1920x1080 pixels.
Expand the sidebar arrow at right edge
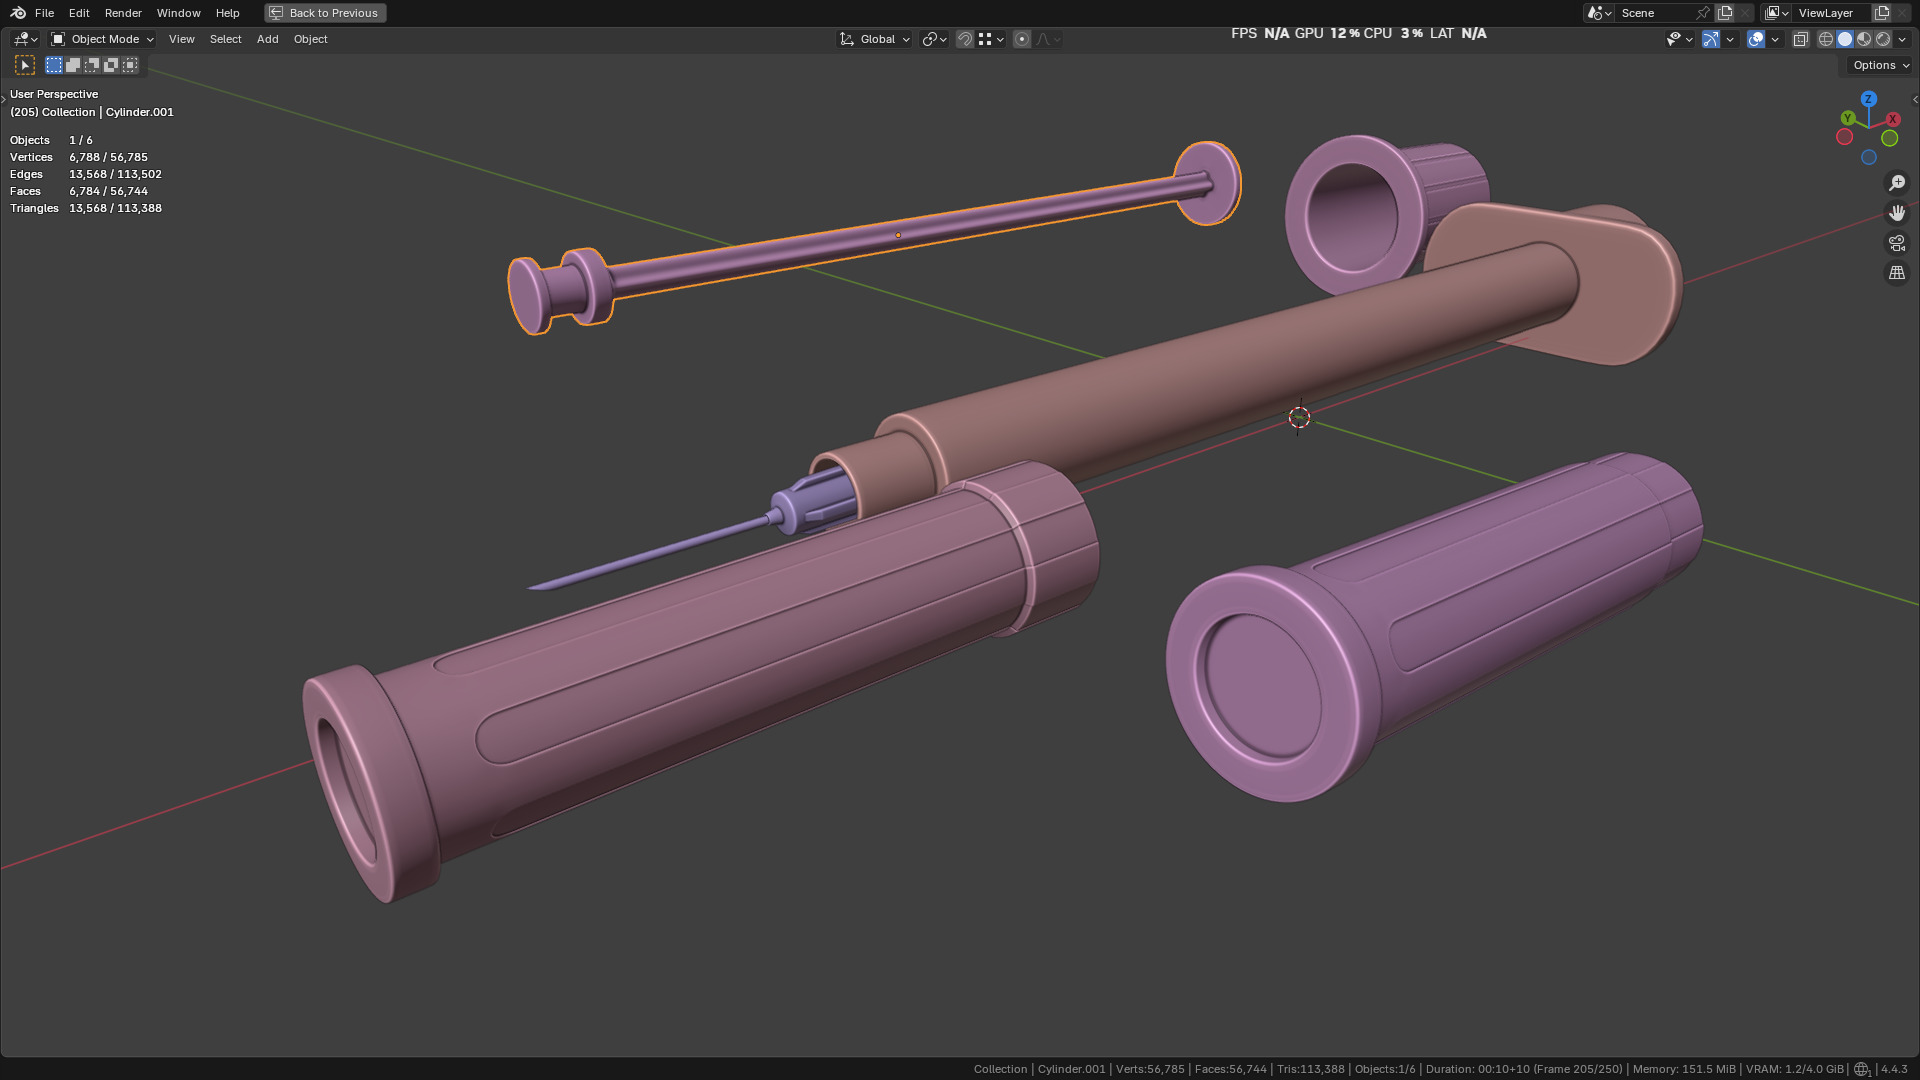(1914, 99)
